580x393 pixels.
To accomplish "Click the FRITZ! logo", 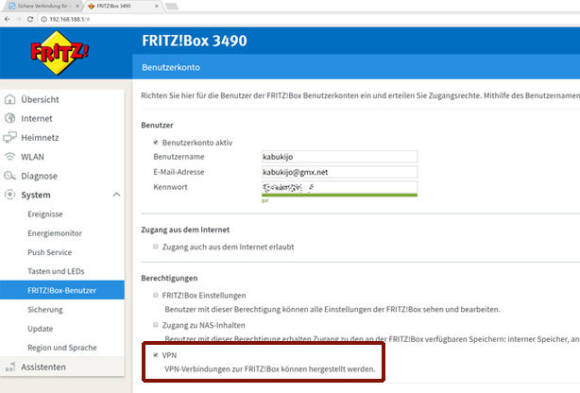I will coord(59,53).
